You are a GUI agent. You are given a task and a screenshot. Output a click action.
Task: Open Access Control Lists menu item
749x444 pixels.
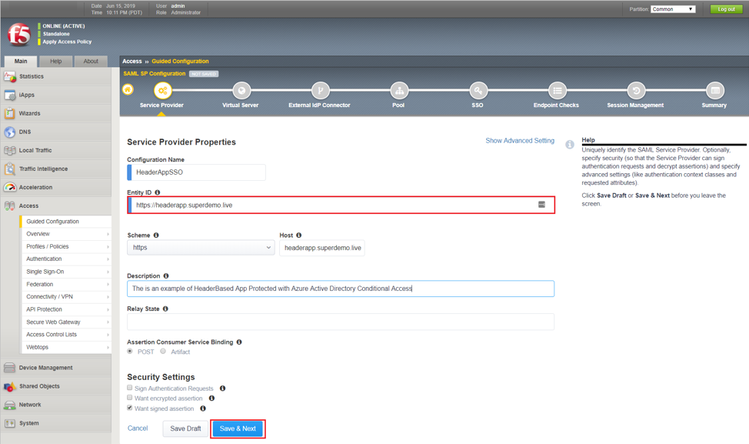click(65, 335)
